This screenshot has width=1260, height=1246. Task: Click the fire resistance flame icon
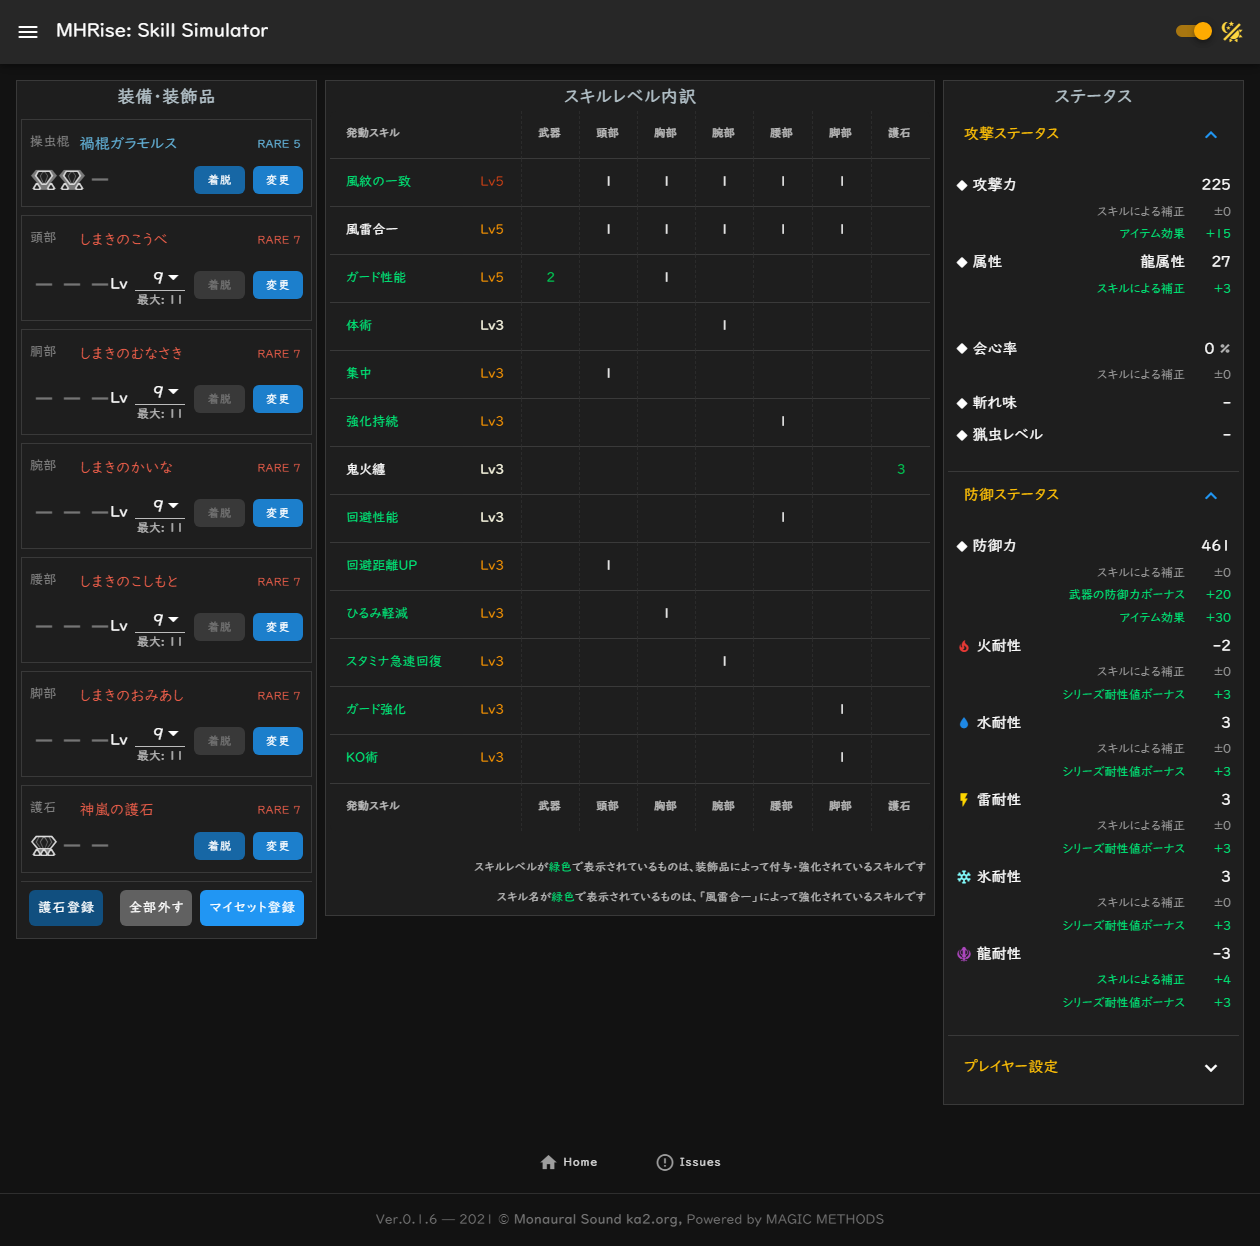coord(962,646)
